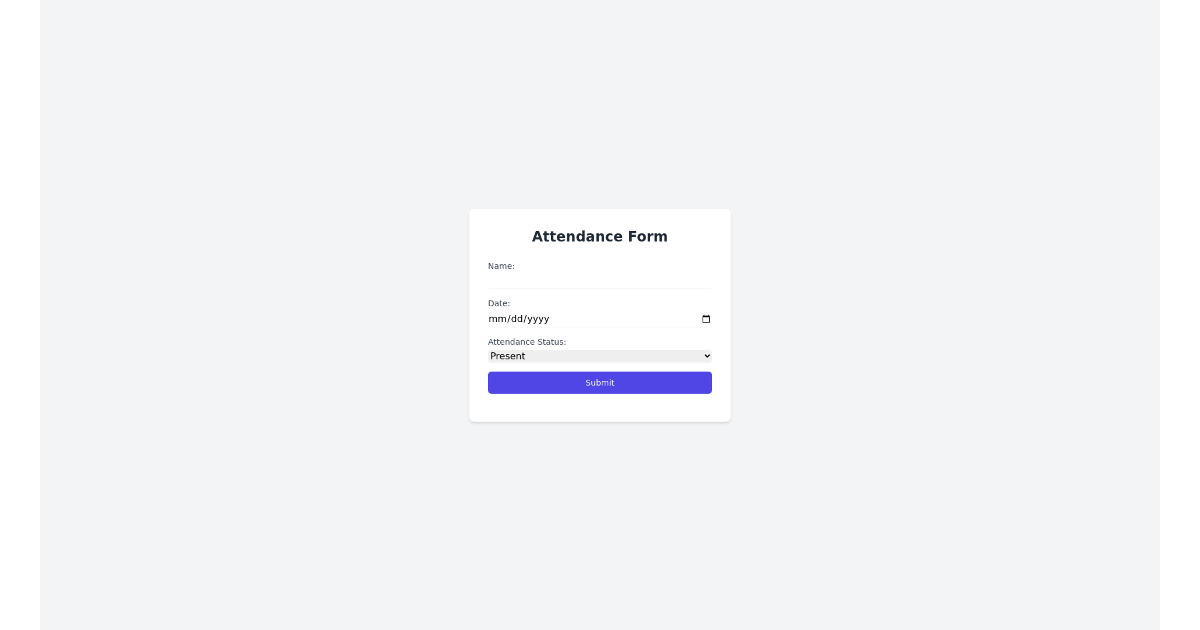Click the Attendance Form heading
The width and height of the screenshot is (1200, 630).
pos(600,236)
